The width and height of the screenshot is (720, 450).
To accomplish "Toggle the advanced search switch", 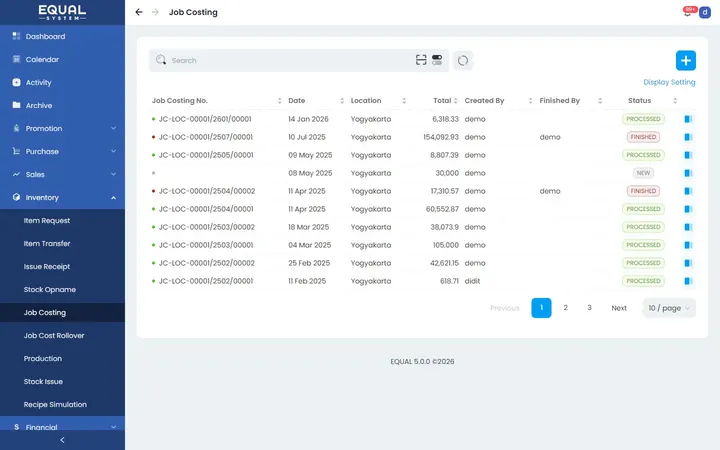I will (437, 60).
